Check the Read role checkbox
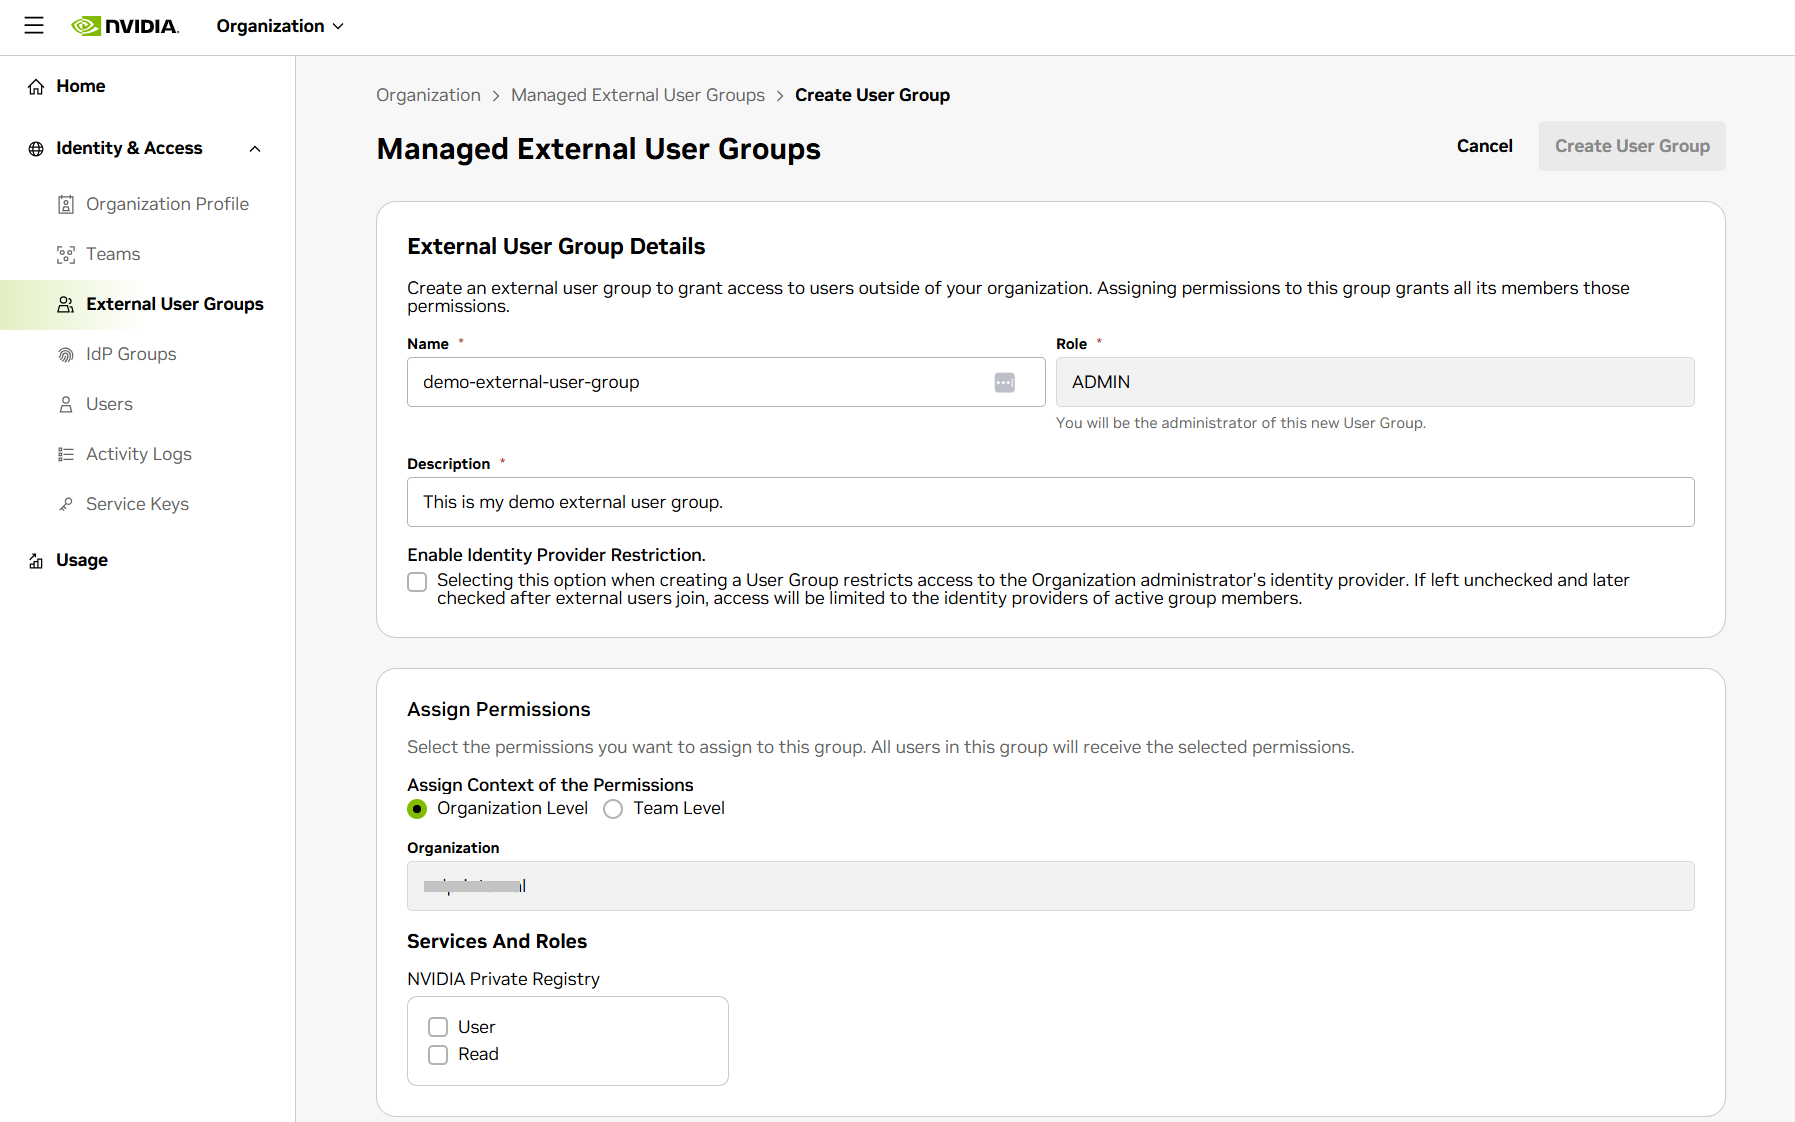The image size is (1795, 1122). pyautogui.click(x=438, y=1055)
